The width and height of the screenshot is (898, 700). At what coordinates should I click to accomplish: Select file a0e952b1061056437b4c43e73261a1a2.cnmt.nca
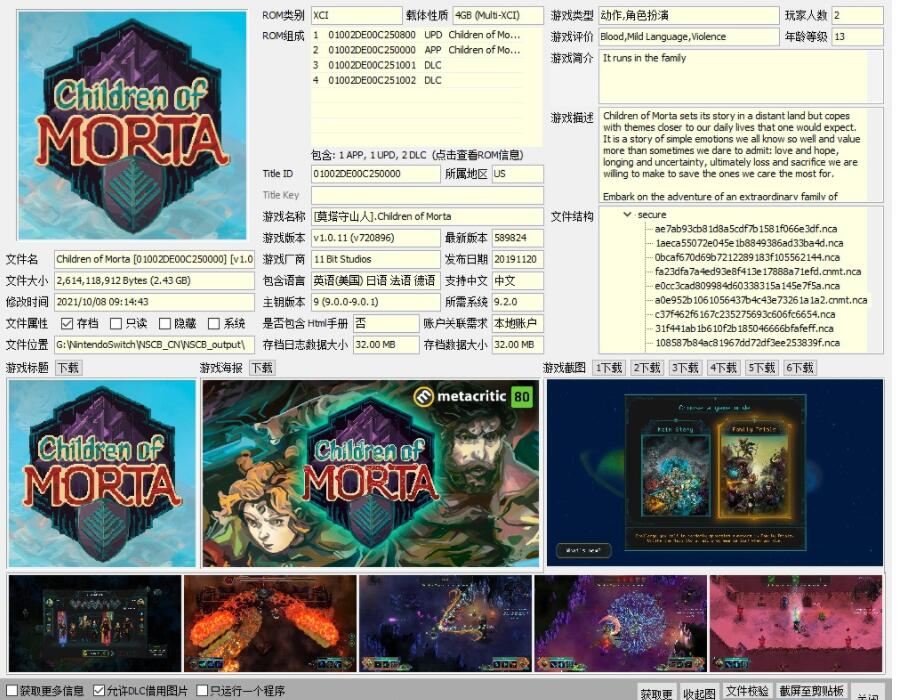[x=761, y=300]
